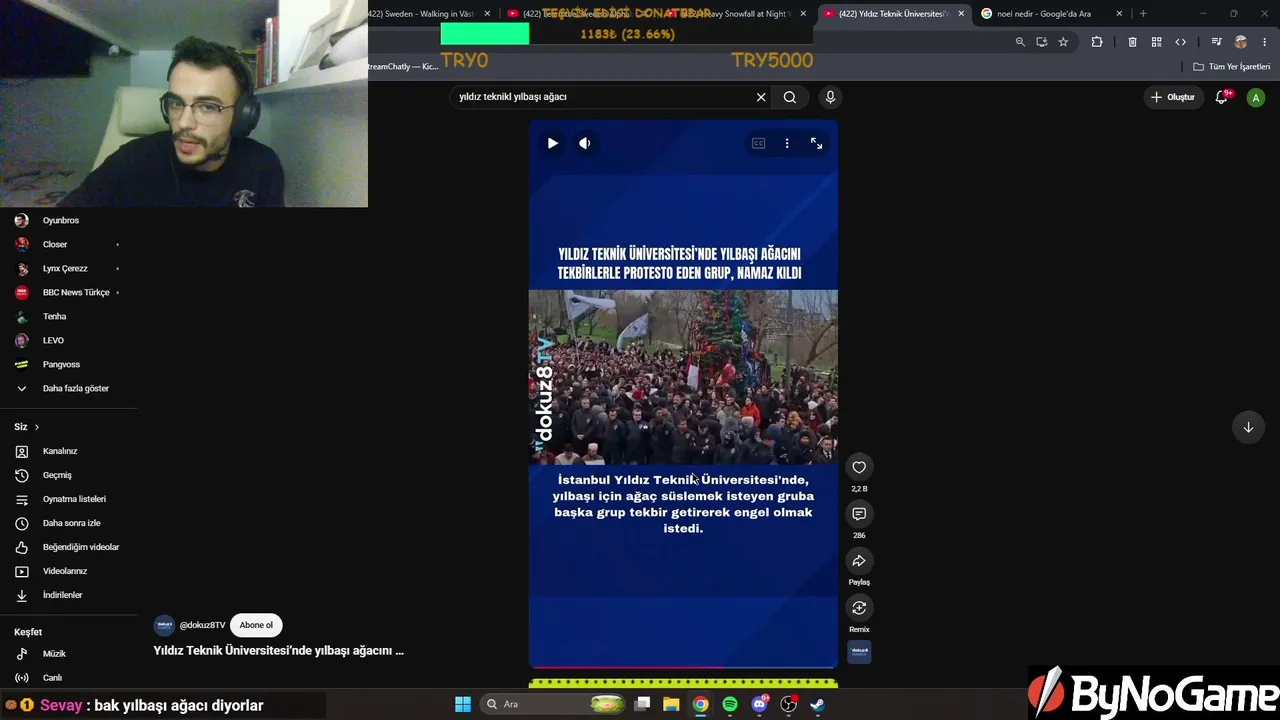Click the YouTube search input field

click(603, 97)
